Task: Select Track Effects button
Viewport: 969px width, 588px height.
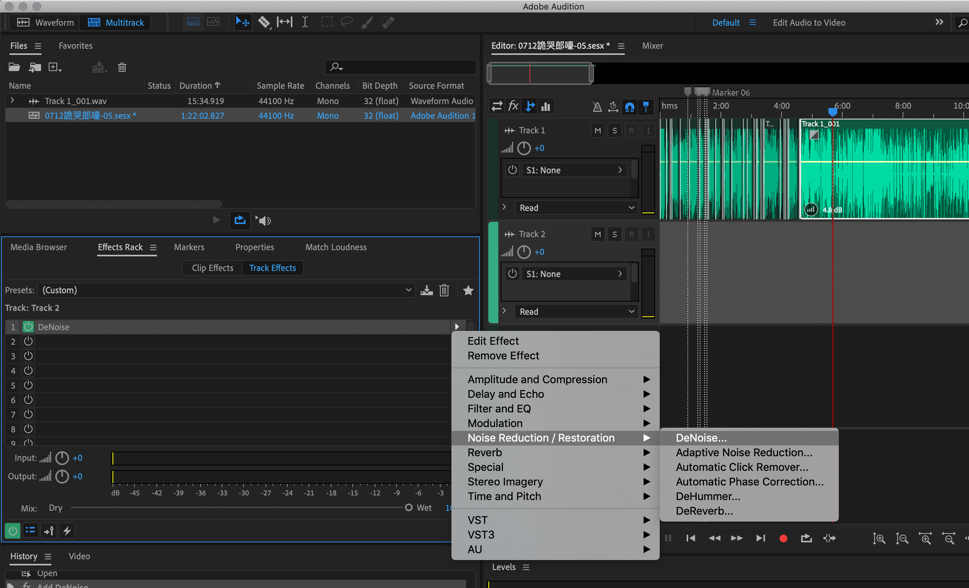Action: click(x=273, y=268)
